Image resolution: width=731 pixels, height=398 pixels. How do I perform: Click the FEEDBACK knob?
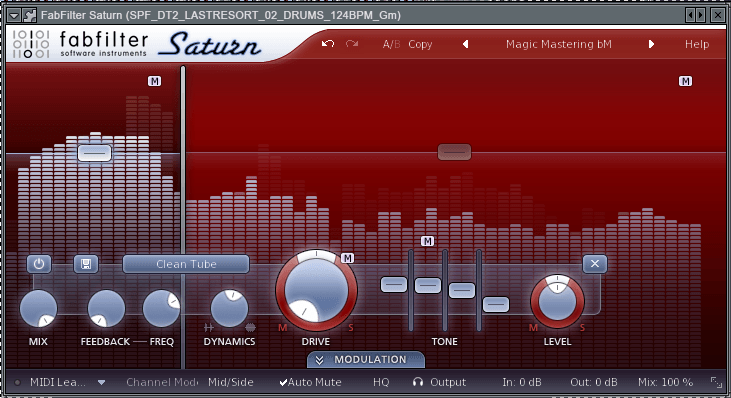tap(106, 309)
